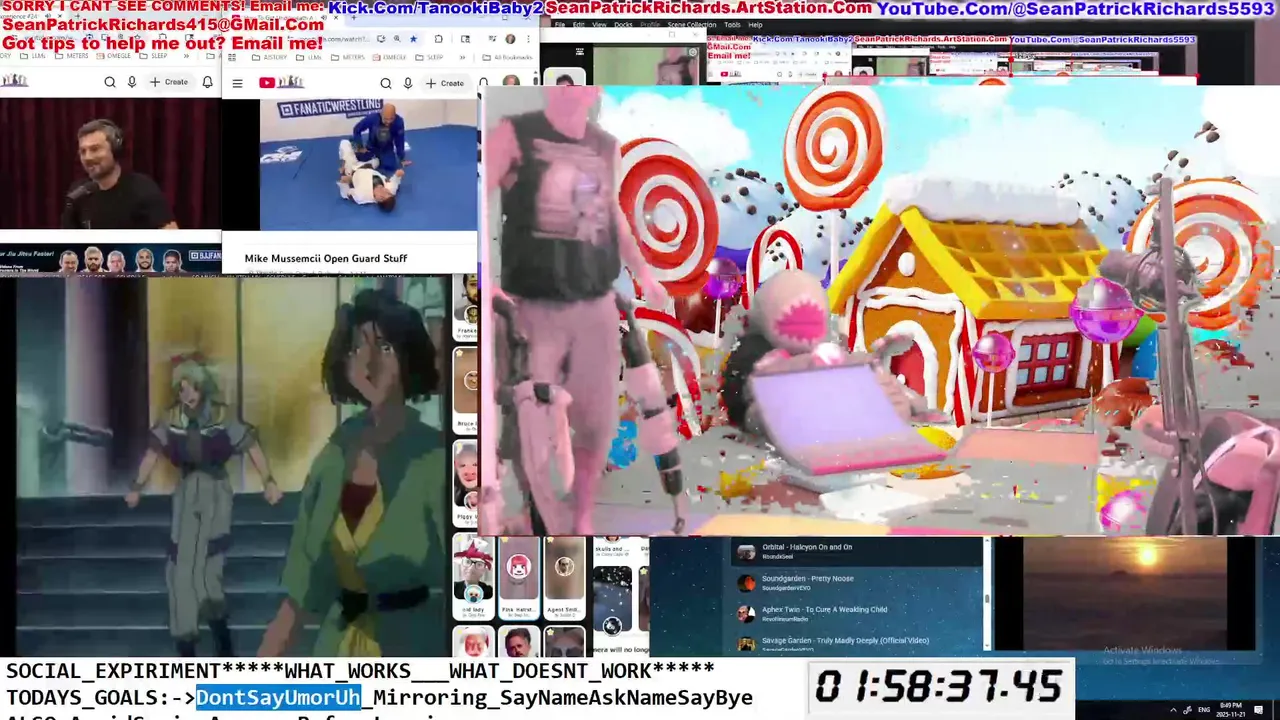Open the ENG language indicator on the taskbar
This screenshot has width=1280, height=720.
point(1204,710)
